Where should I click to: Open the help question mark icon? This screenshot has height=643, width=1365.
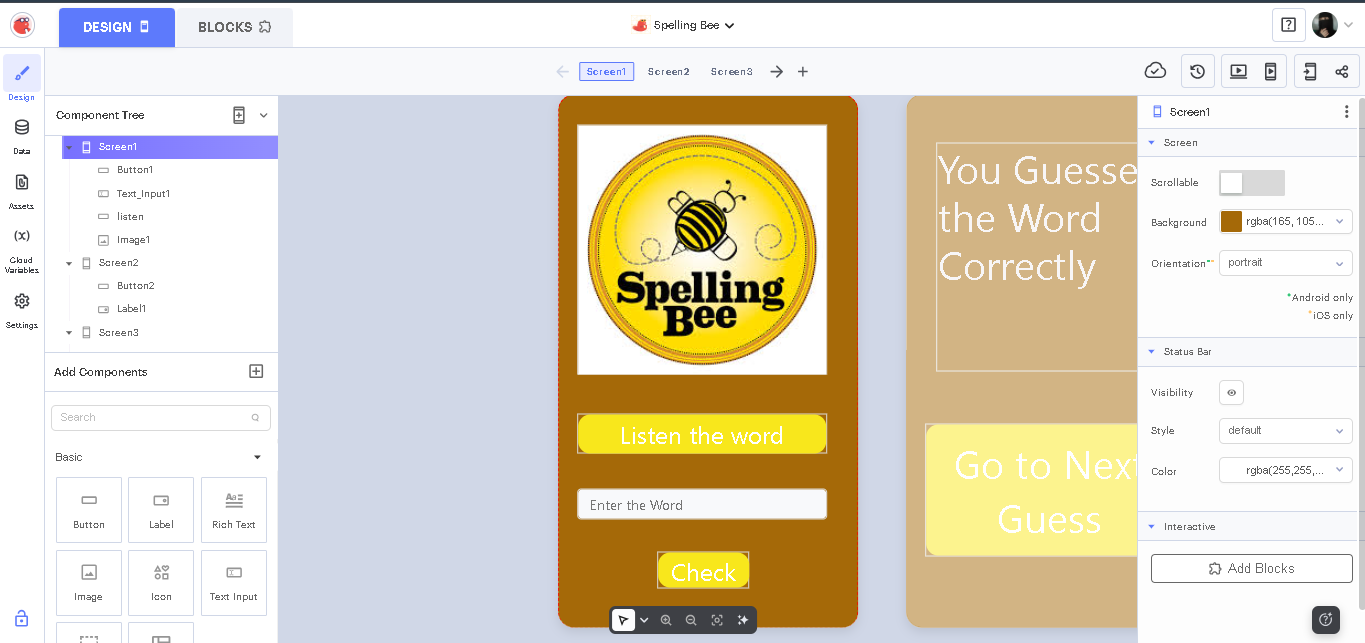pyautogui.click(x=1288, y=25)
